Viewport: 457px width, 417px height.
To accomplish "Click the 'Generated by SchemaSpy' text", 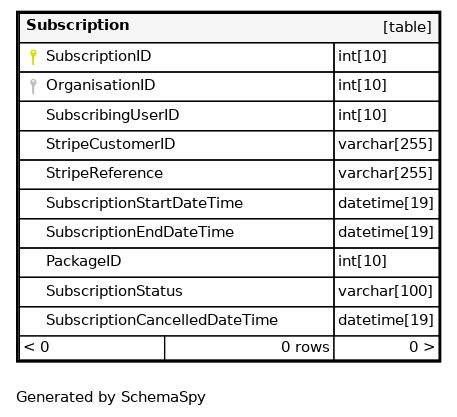I will [111, 397].
